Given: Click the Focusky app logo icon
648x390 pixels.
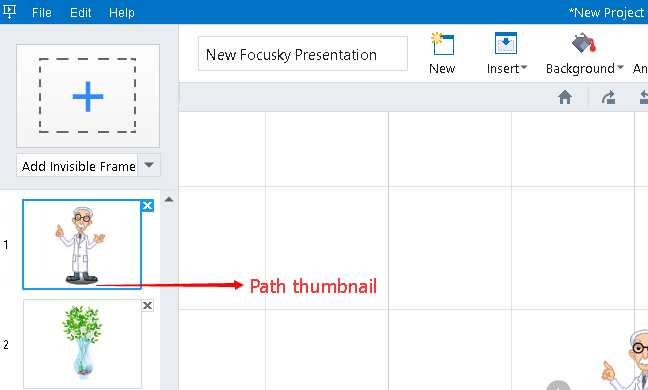Looking at the screenshot, I should 10,11.
